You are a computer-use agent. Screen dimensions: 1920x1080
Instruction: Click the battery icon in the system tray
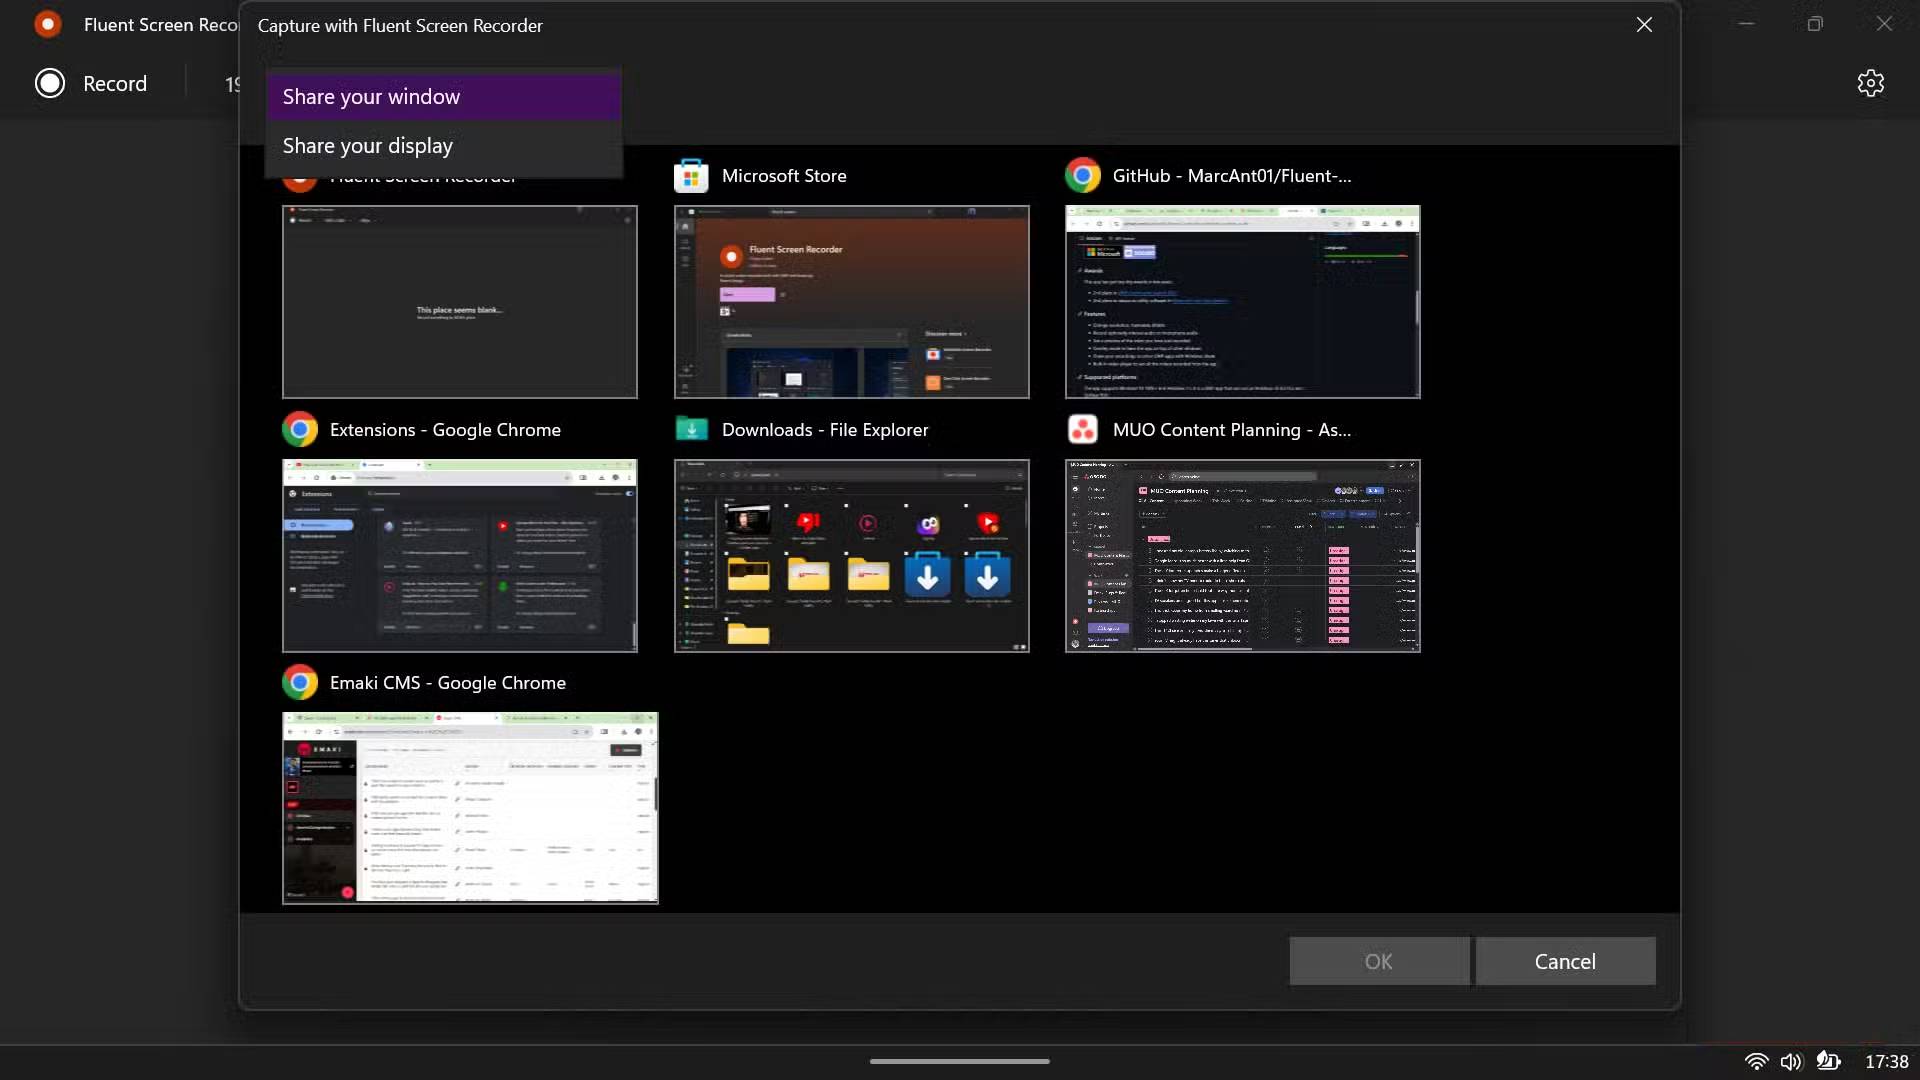[x=1830, y=1062]
